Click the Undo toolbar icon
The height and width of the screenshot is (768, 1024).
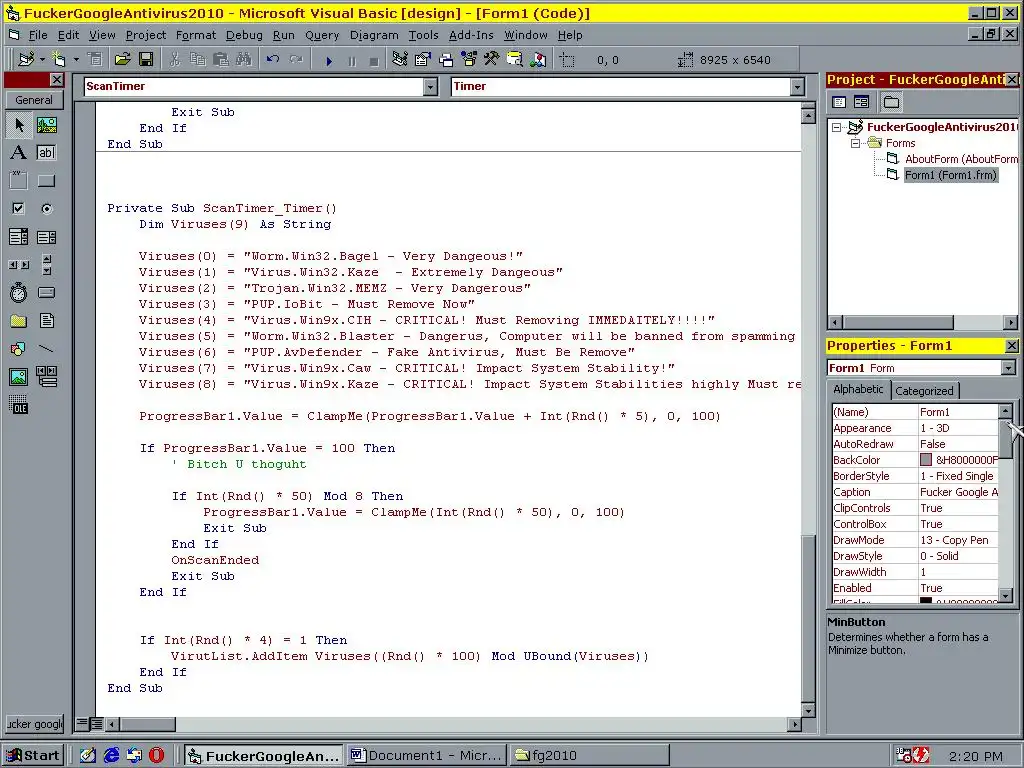coord(273,60)
